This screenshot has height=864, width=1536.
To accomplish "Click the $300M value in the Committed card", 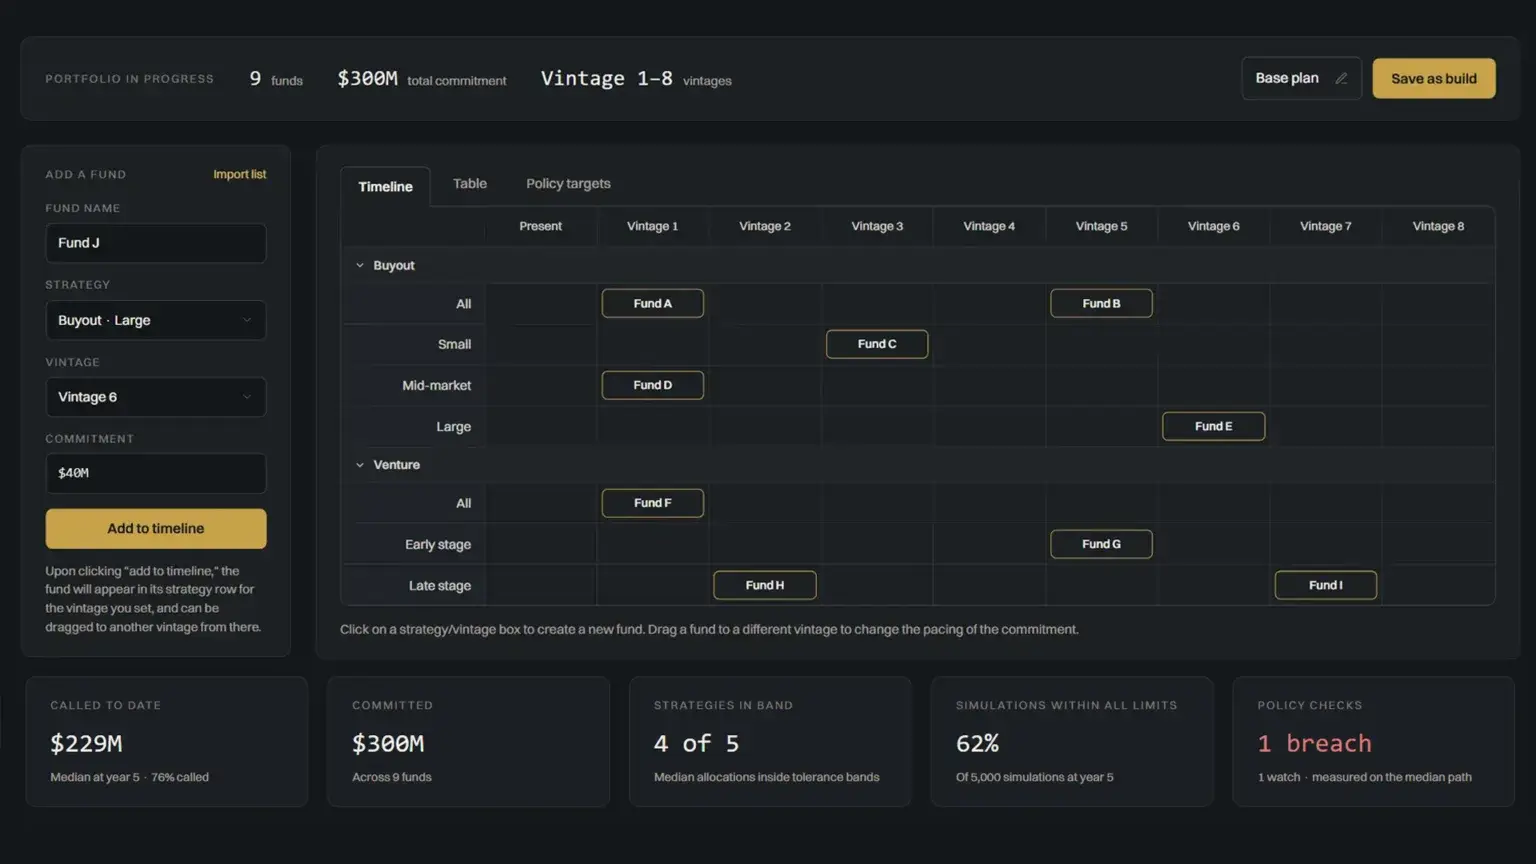I will (x=388, y=743).
